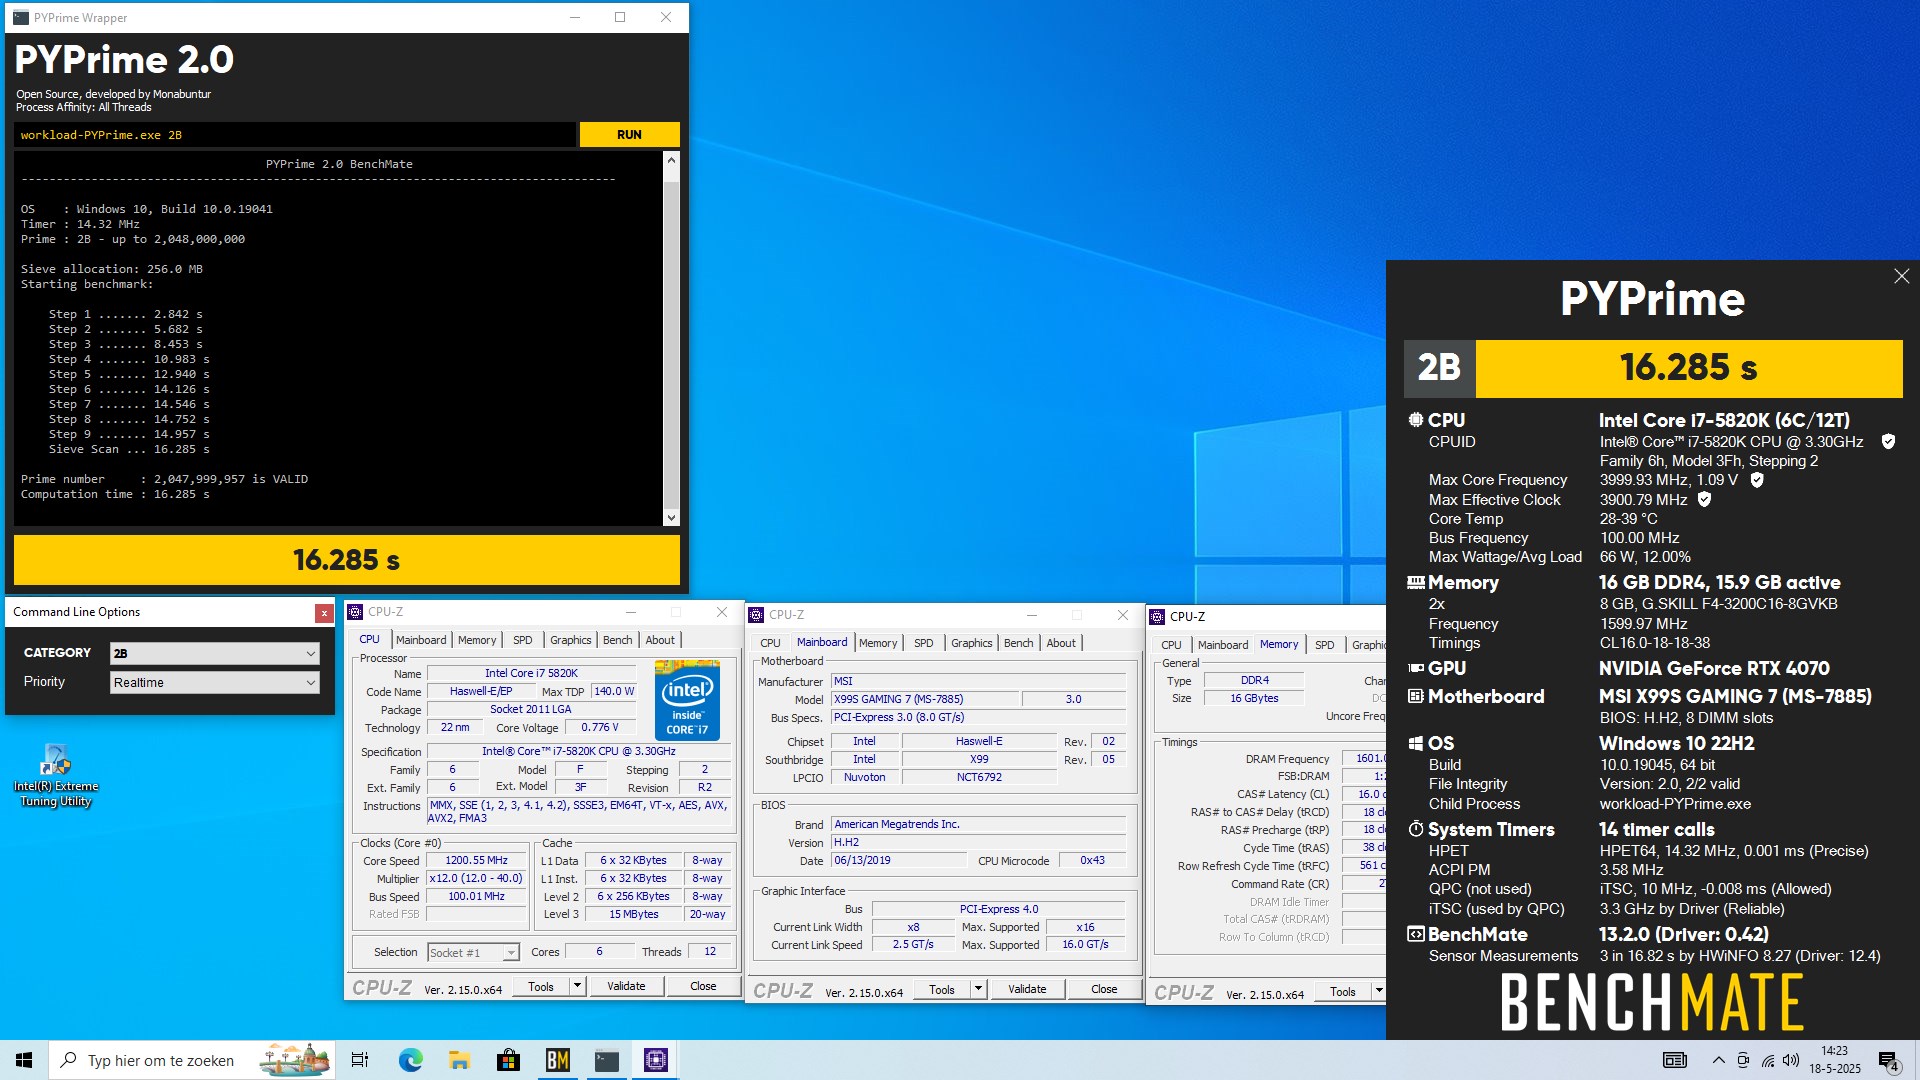Click the Intel Core i7 logo in CPU-Z

tap(687, 699)
